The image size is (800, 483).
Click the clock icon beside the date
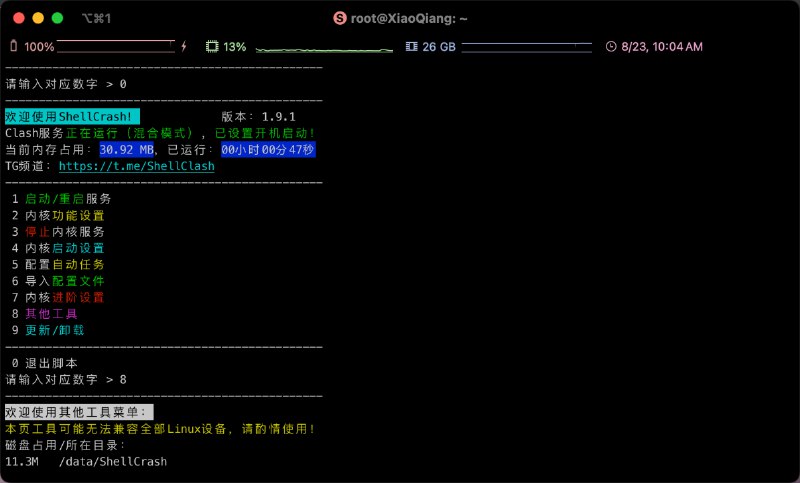[x=611, y=46]
